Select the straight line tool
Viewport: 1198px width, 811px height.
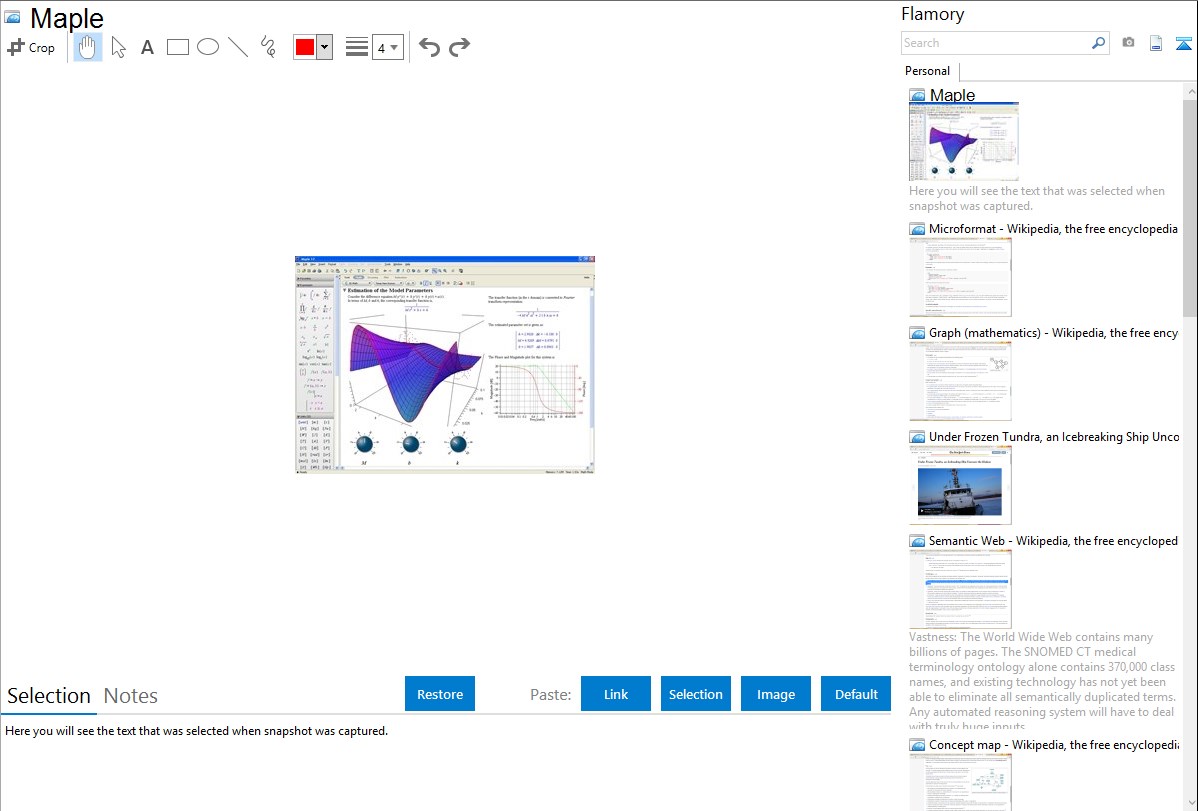[x=238, y=47]
